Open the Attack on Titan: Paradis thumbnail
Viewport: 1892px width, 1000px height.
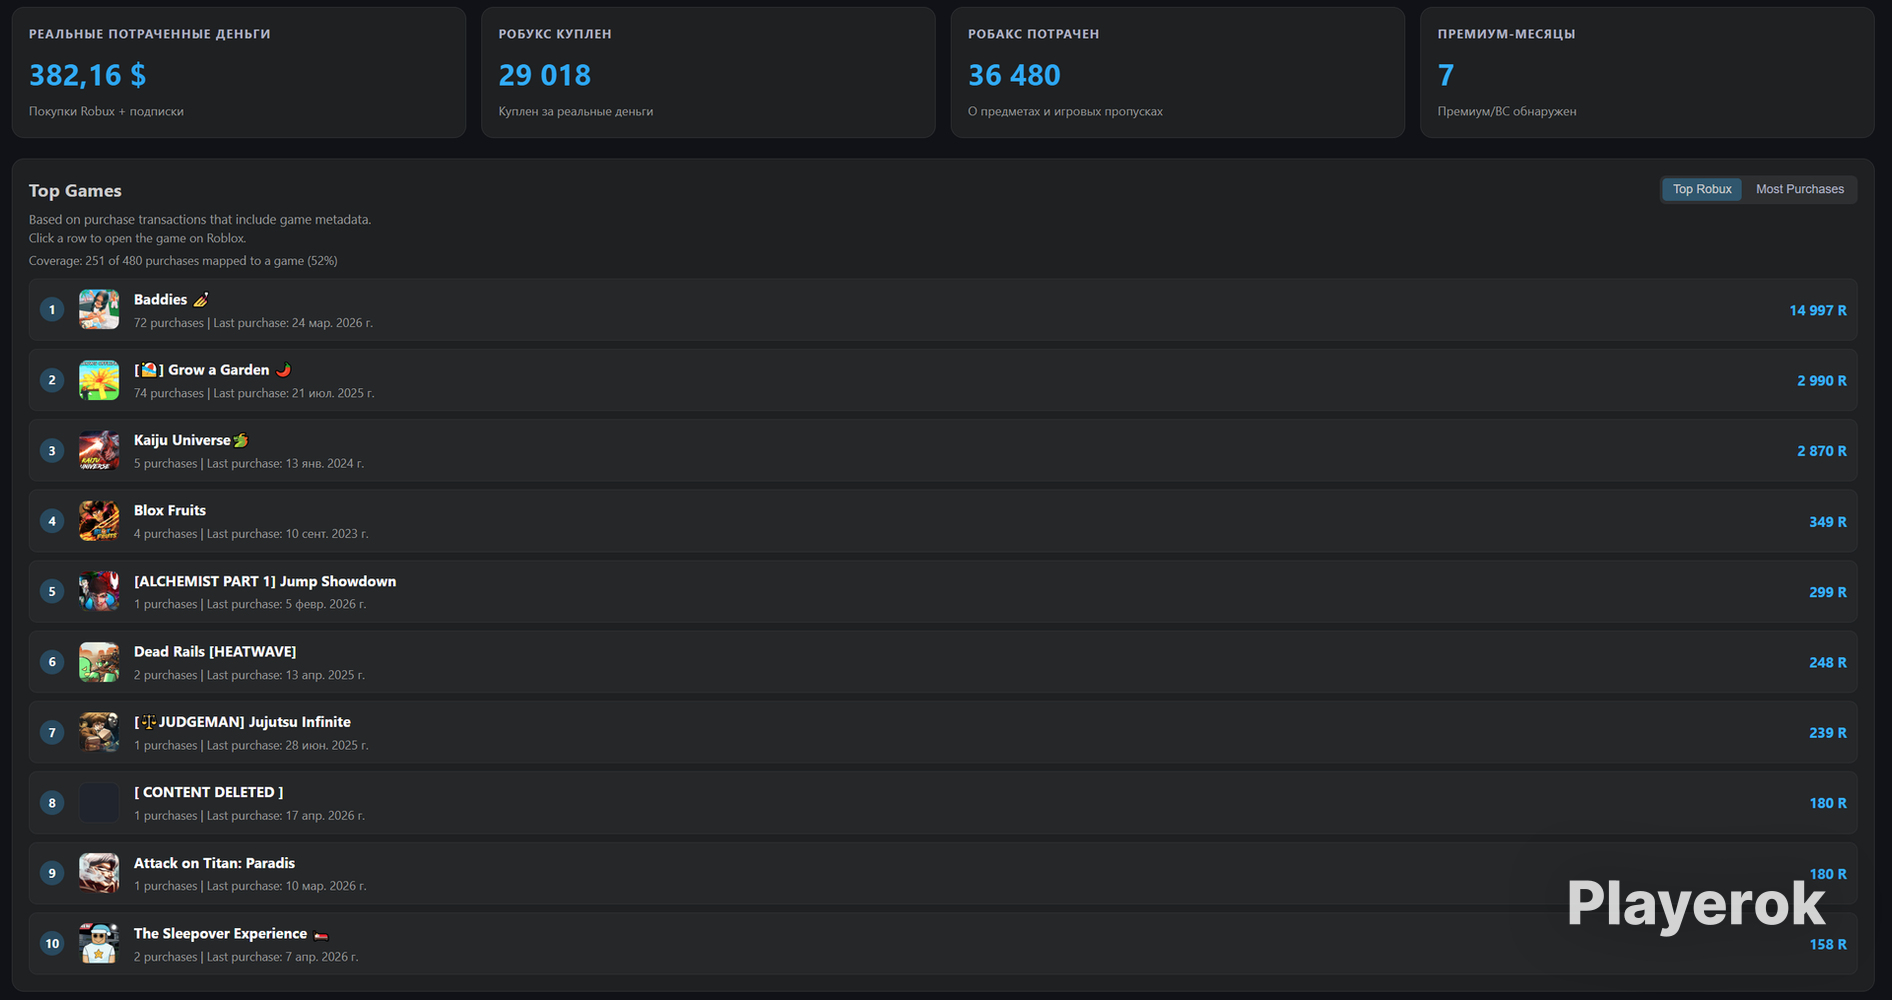point(99,873)
